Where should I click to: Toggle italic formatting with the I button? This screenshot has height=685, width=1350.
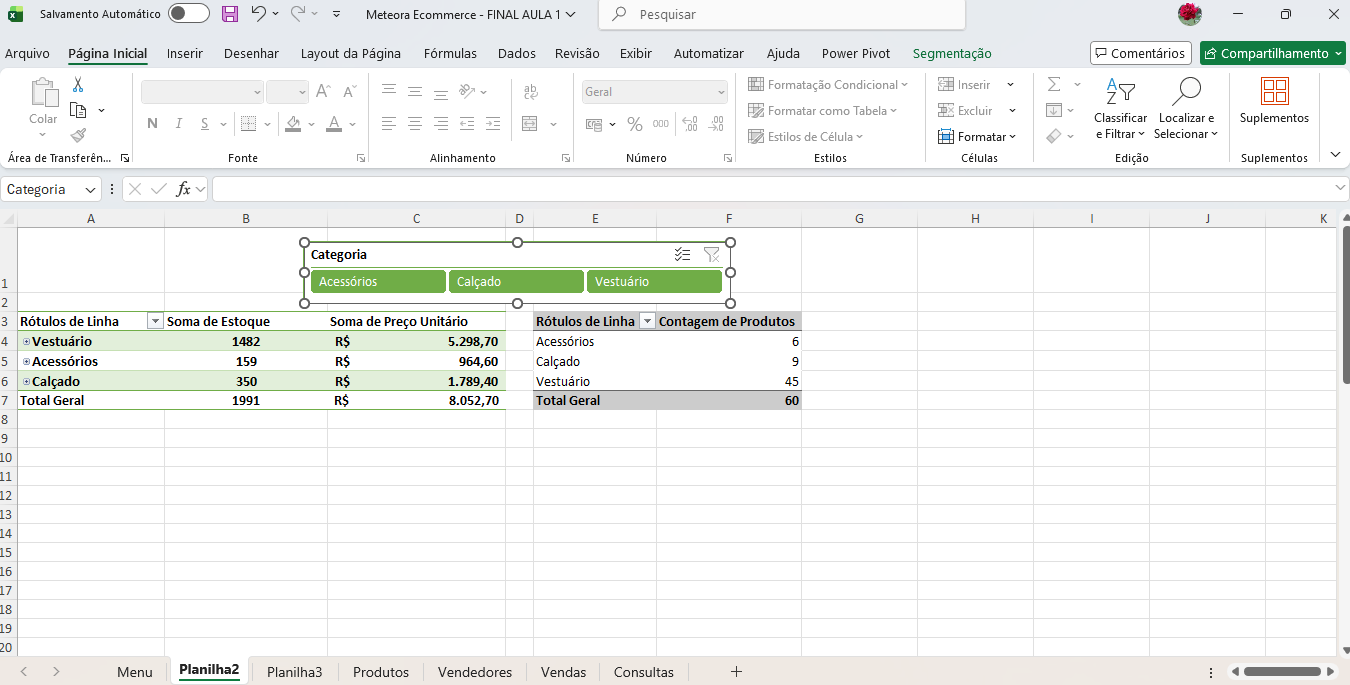coord(179,124)
